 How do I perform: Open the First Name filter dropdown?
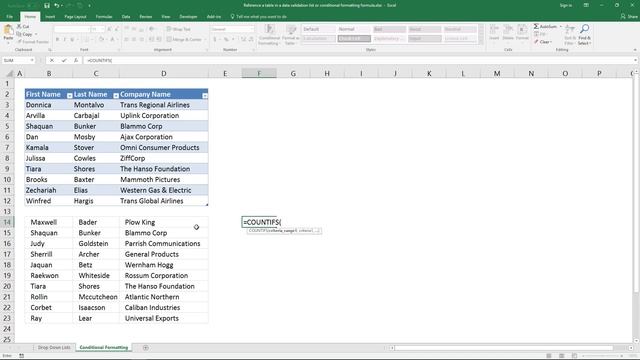(x=69, y=96)
